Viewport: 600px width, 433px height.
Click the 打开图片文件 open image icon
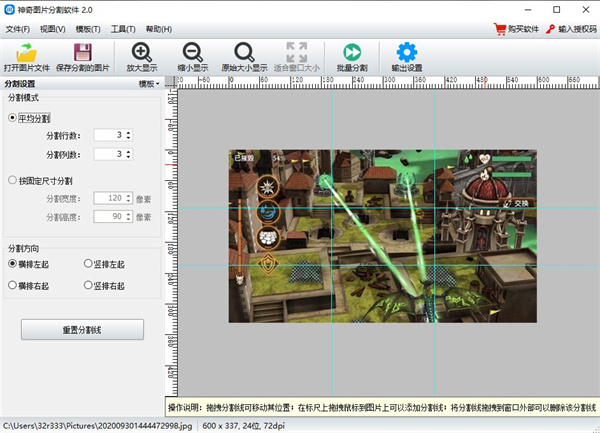[x=27, y=52]
